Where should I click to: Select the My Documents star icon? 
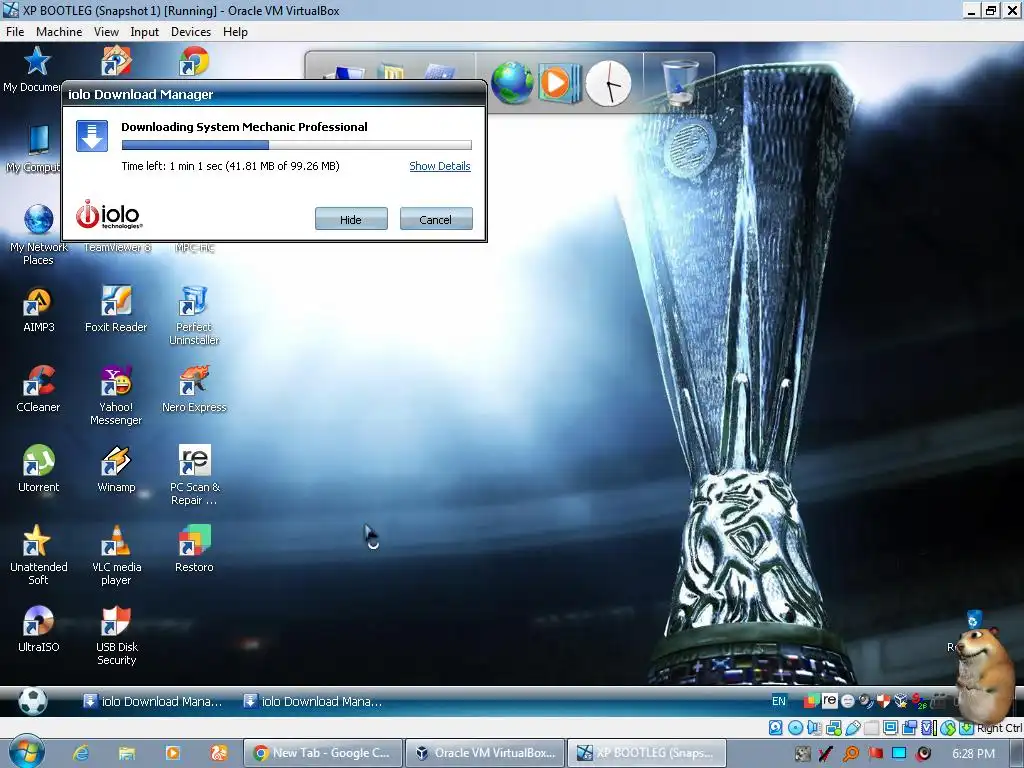tap(37, 61)
